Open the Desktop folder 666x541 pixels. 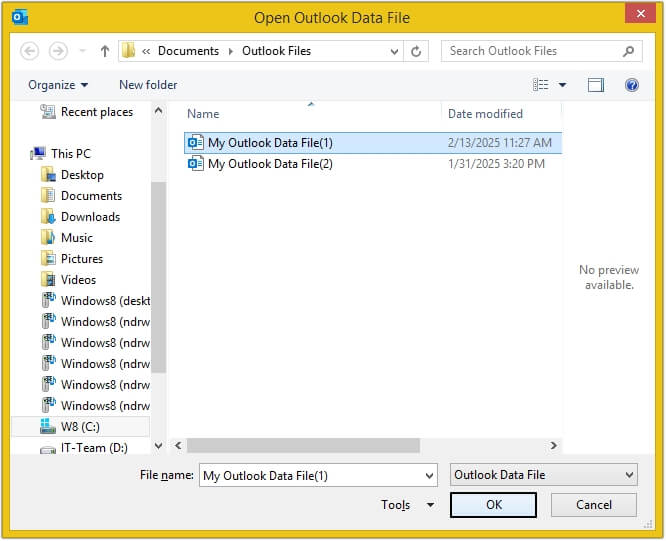tap(82, 175)
